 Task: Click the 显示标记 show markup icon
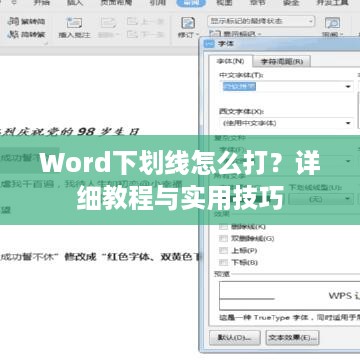coord(215,34)
